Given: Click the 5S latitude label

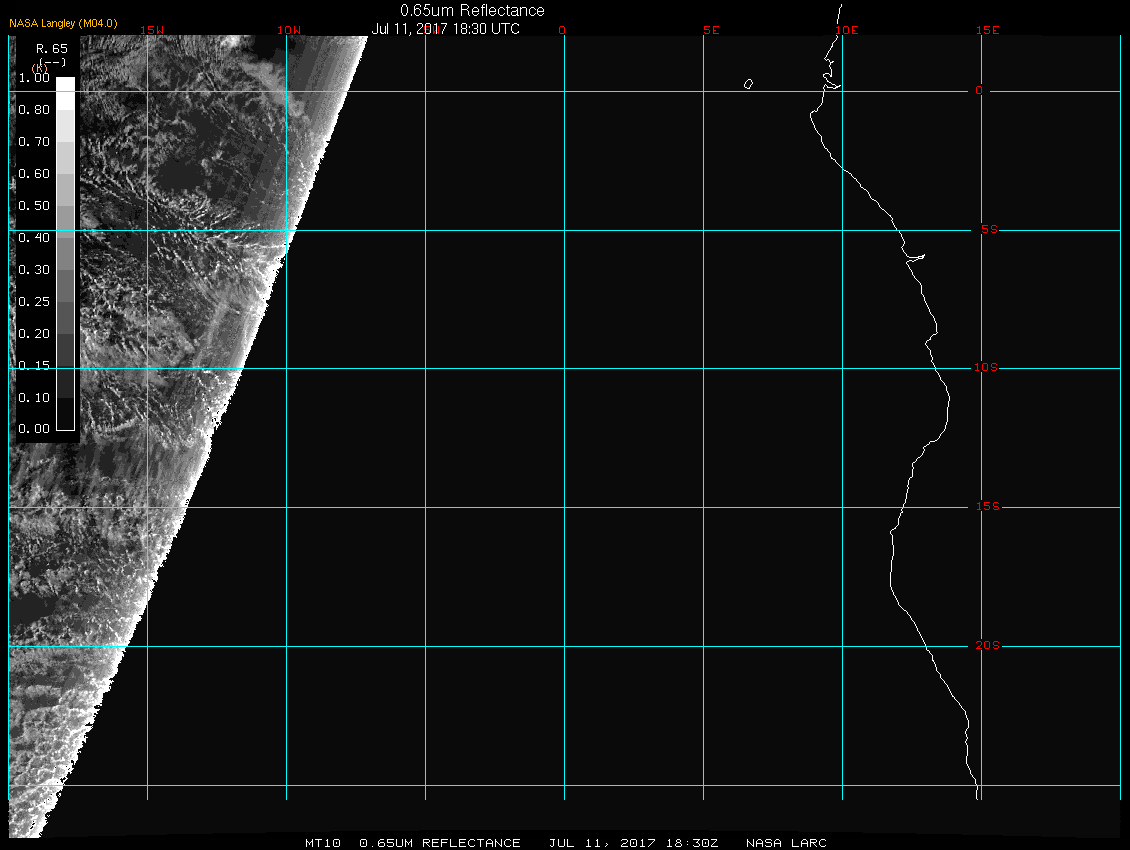Looking at the screenshot, I should (987, 230).
